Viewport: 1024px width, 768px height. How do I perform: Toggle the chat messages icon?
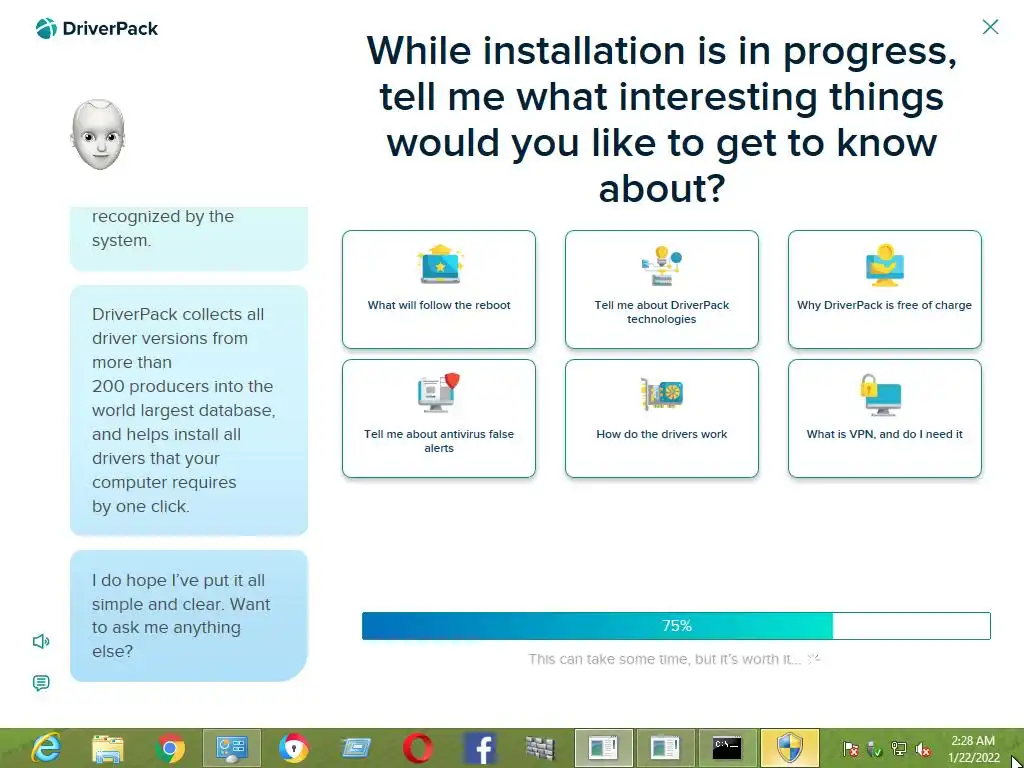point(40,683)
